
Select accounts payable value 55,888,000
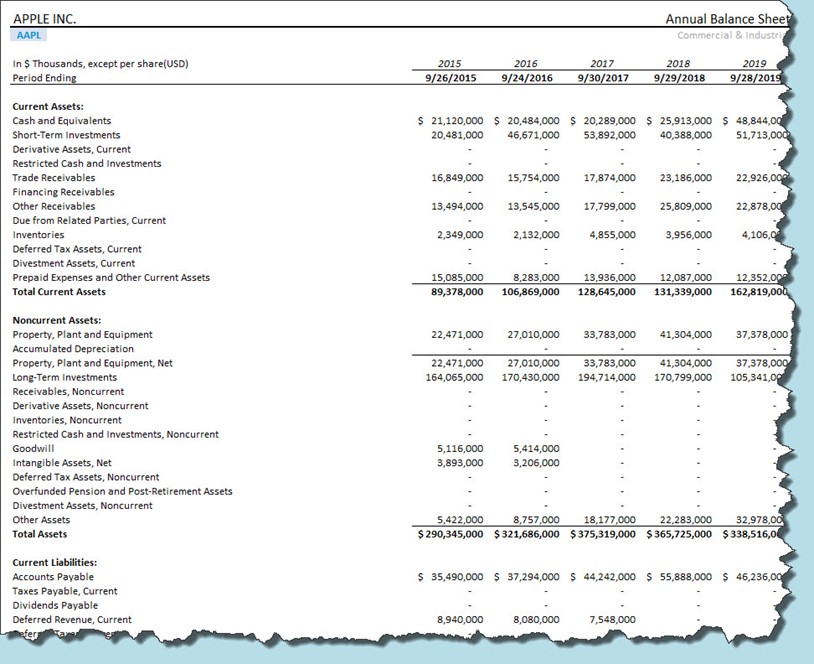[686, 577]
